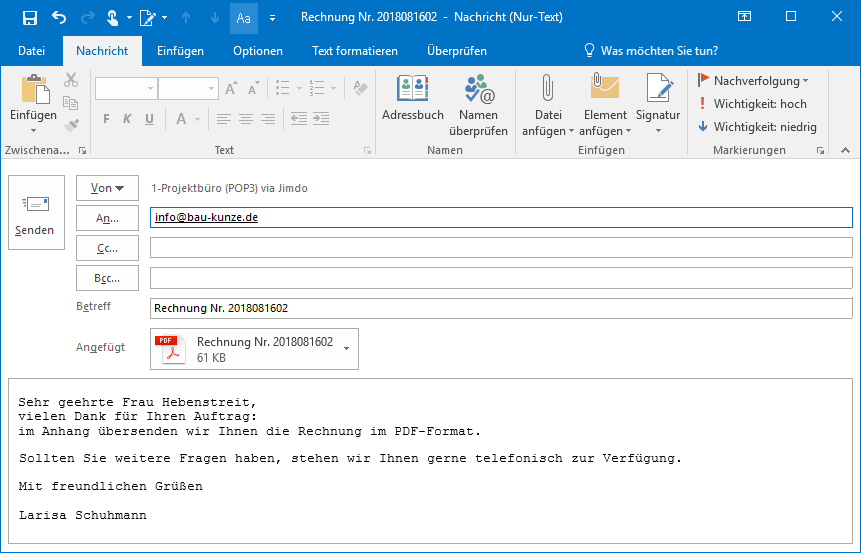Open Customize Quick Access Toolbar menu

pos(272,18)
